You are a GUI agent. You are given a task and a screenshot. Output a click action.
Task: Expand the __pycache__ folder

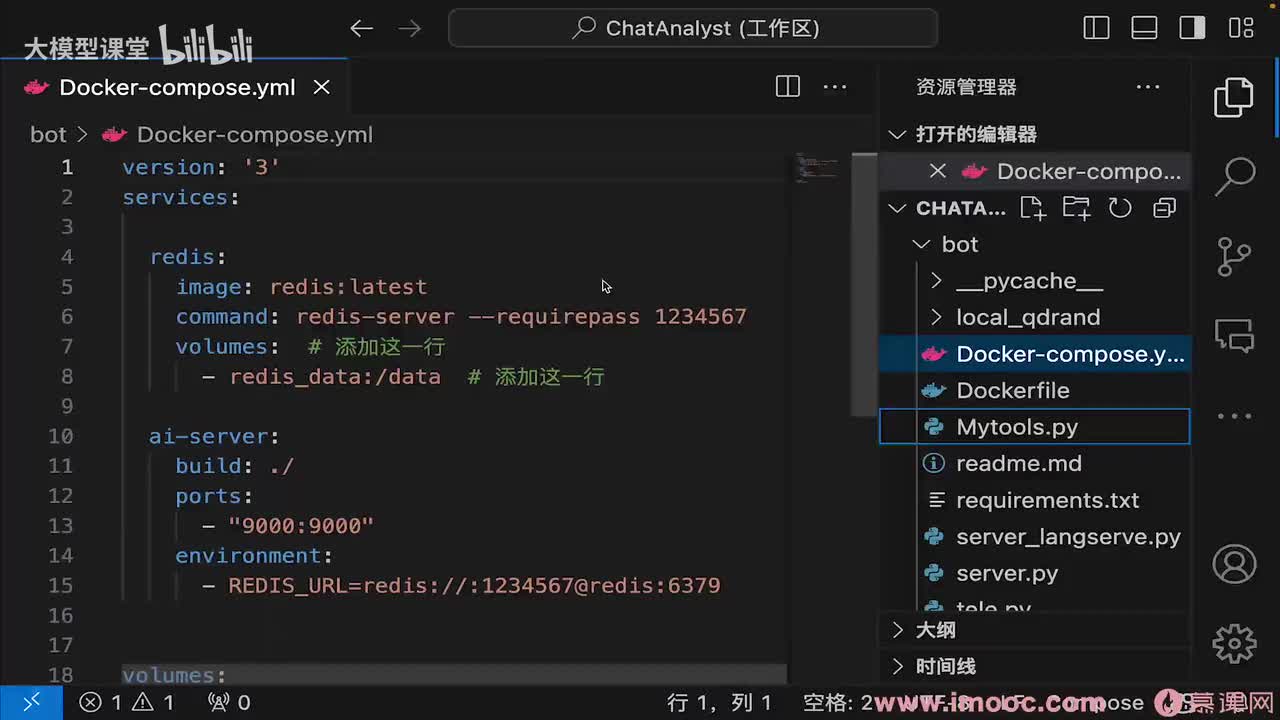[1035, 281]
